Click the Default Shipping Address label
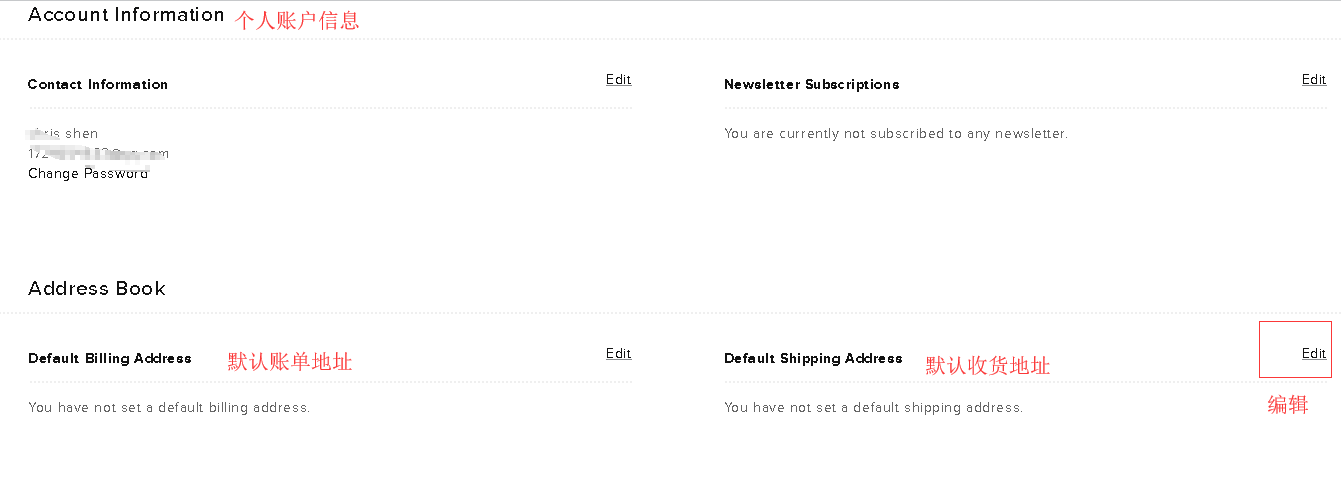This screenshot has width=1341, height=483. point(813,359)
